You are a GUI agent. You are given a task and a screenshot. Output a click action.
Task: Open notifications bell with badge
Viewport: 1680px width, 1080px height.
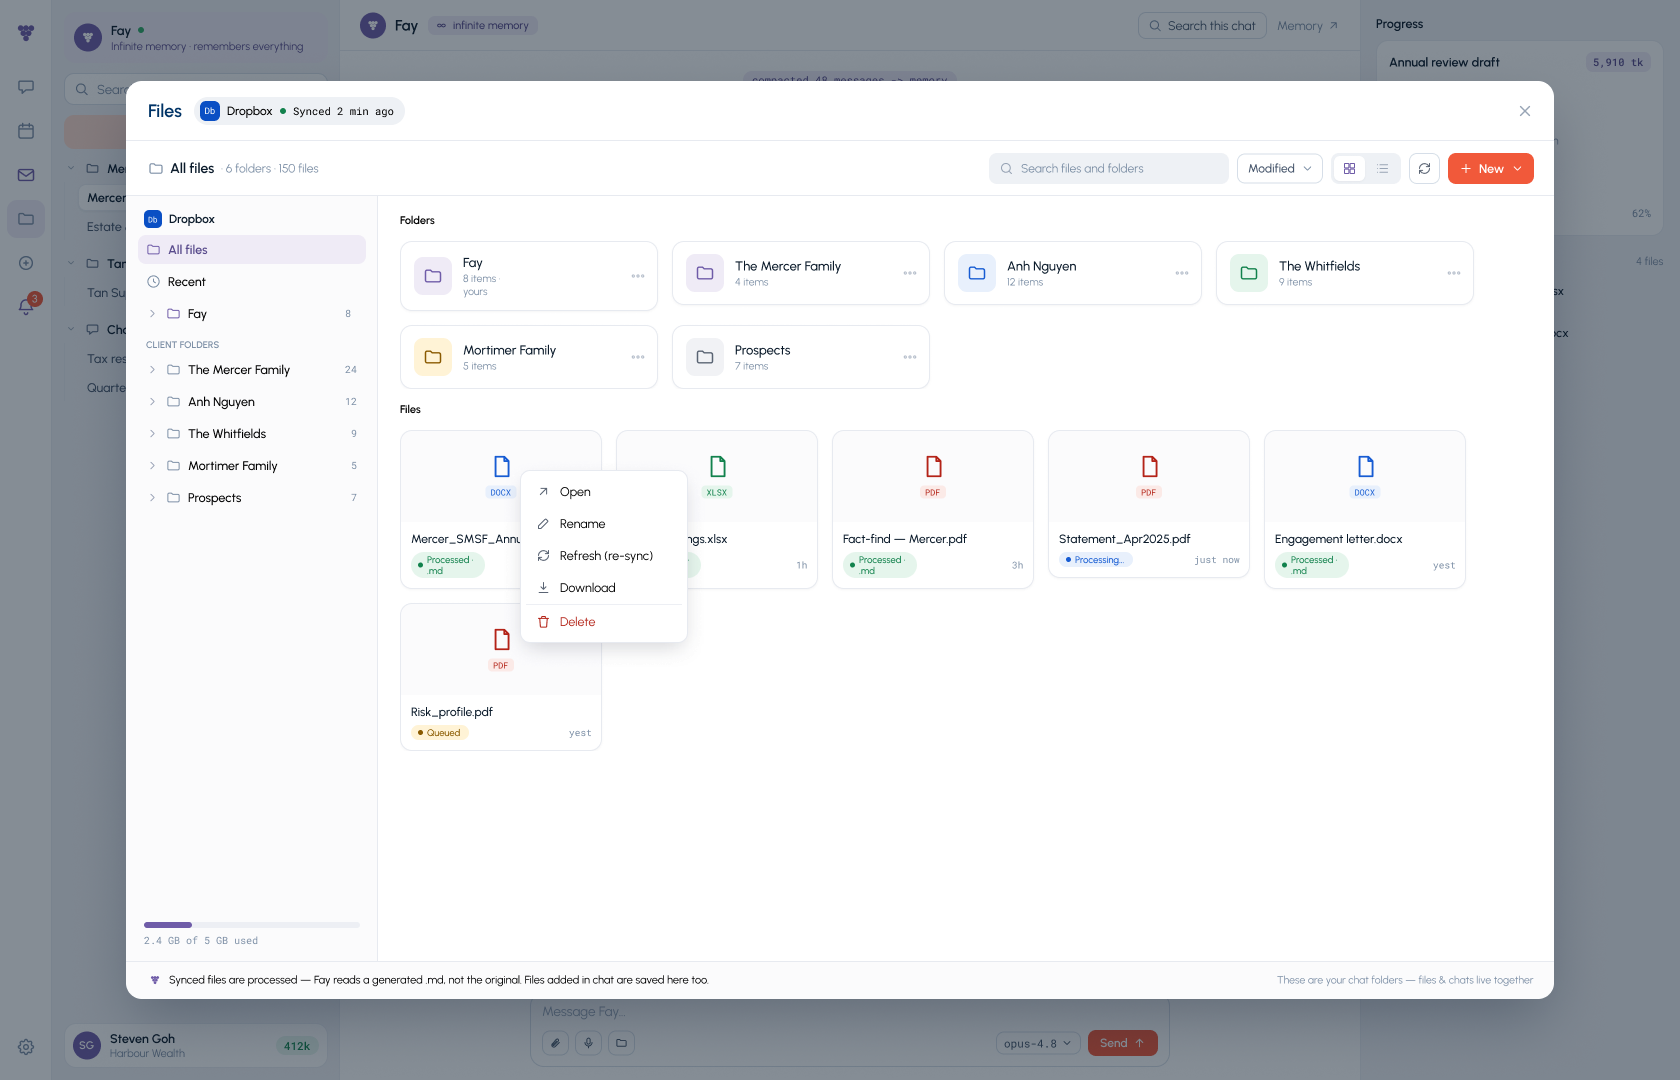point(26,306)
